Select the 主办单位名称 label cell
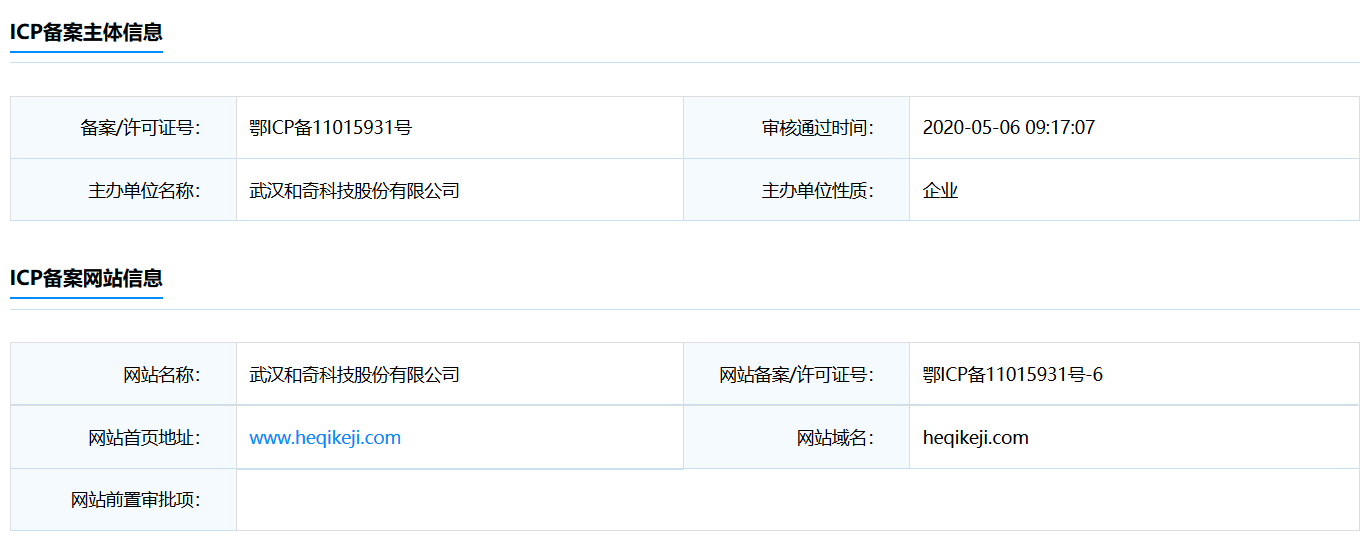 click(x=144, y=190)
